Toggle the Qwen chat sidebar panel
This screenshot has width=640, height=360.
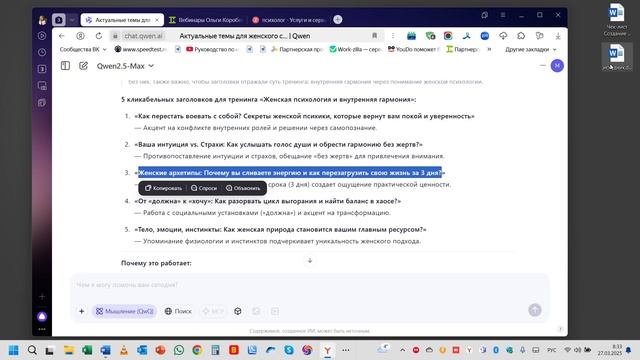(65, 66)
